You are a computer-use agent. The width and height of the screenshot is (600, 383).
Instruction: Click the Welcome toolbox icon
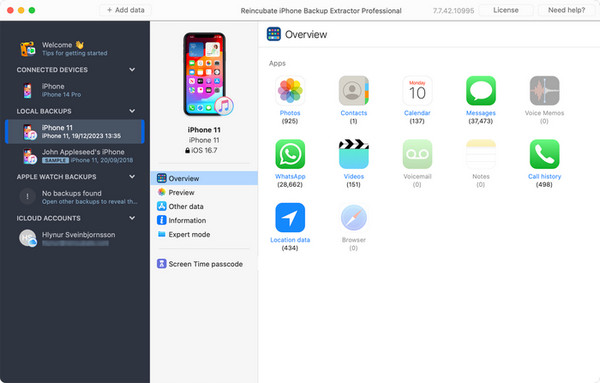pos(28,49)
